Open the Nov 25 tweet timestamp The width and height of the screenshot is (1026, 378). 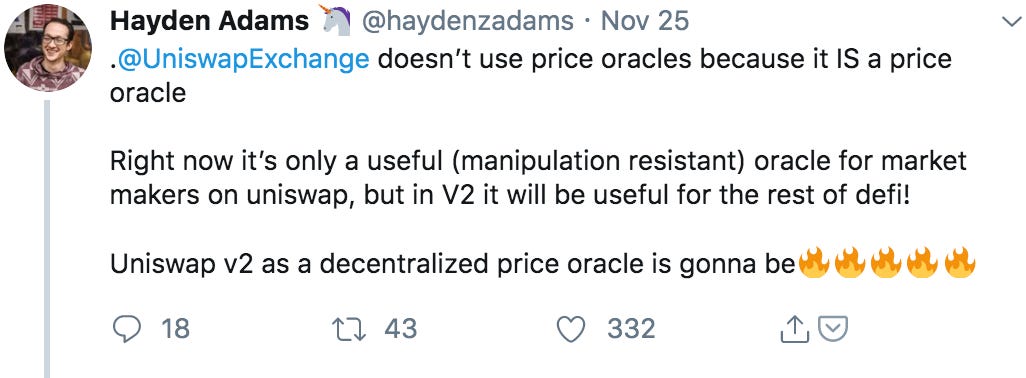coord(644,22)
